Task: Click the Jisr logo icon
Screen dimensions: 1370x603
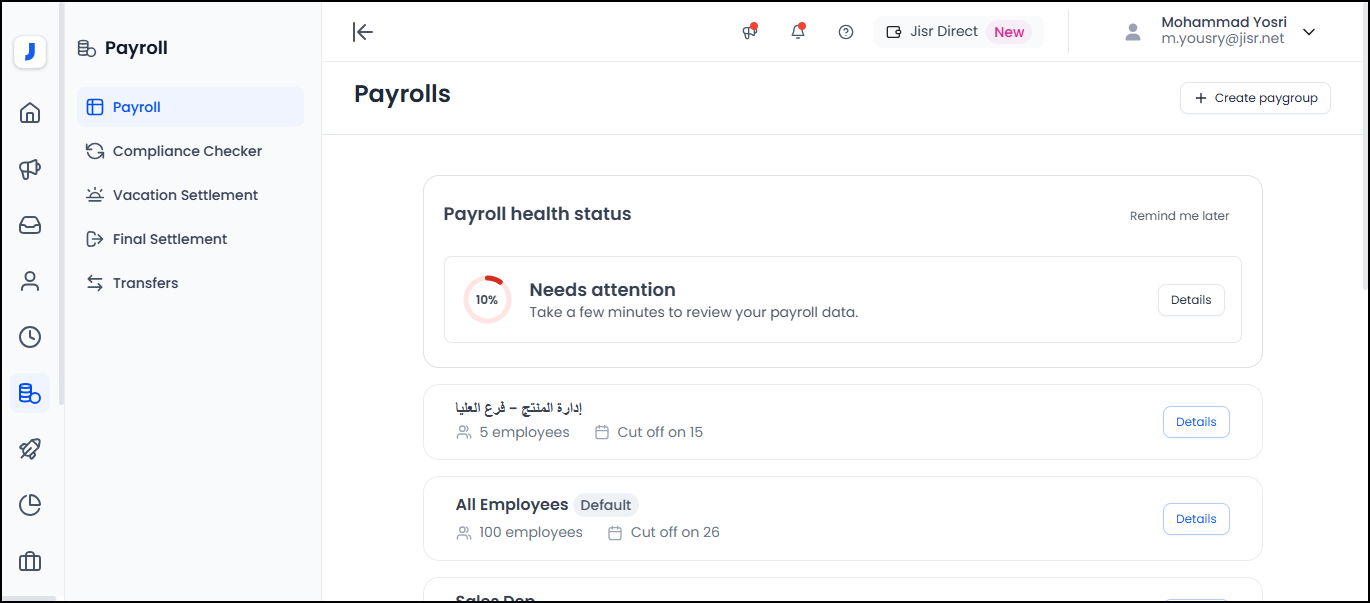Action: click(30, 52)
